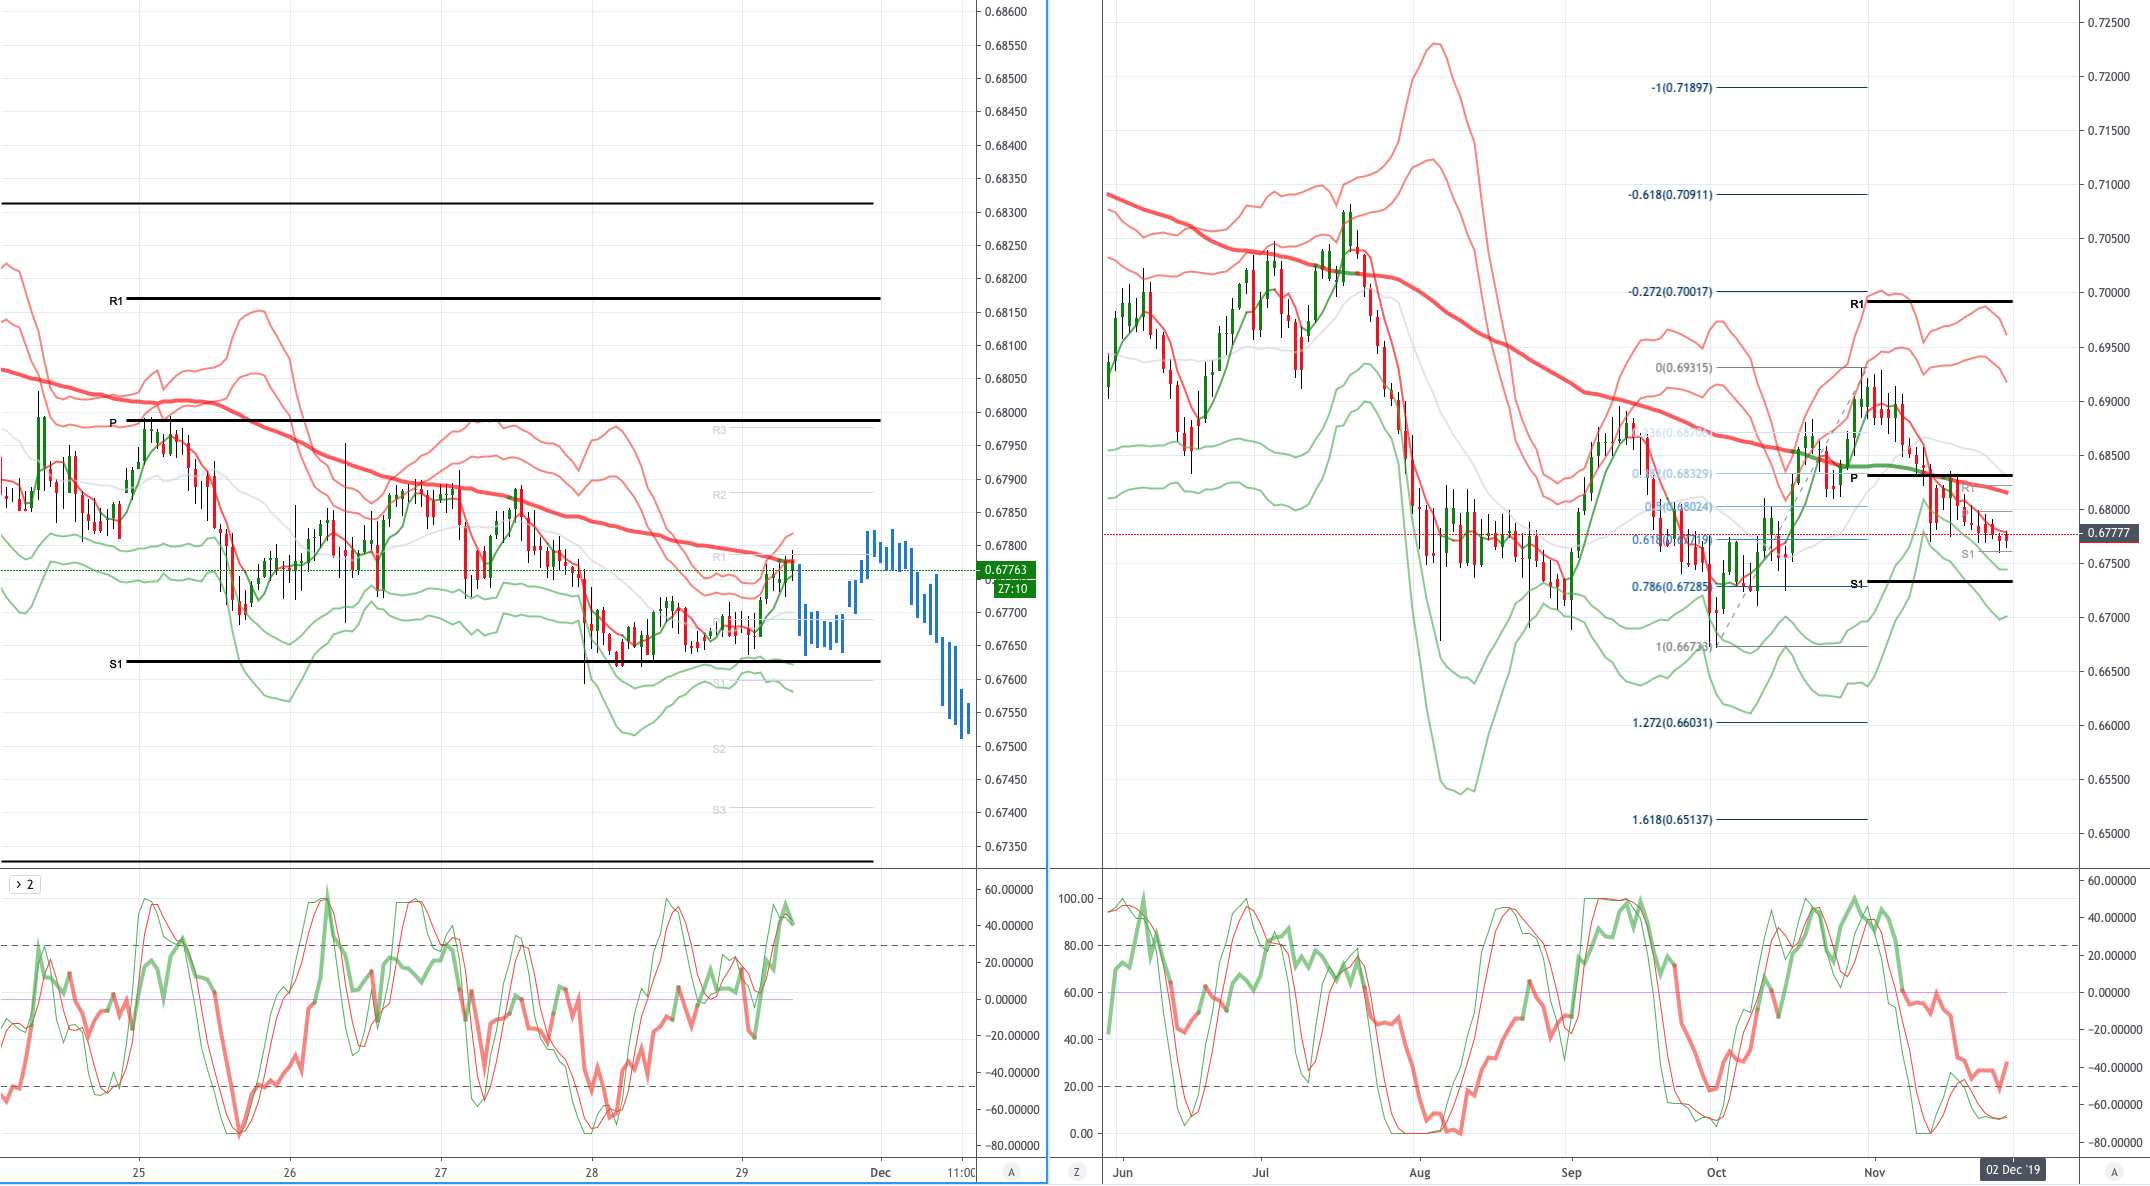This screenshot has width=2150, height=1186.
Task: Select the 0.67763 current price label
Action: pyautogui.click(x=1006, y=570)
